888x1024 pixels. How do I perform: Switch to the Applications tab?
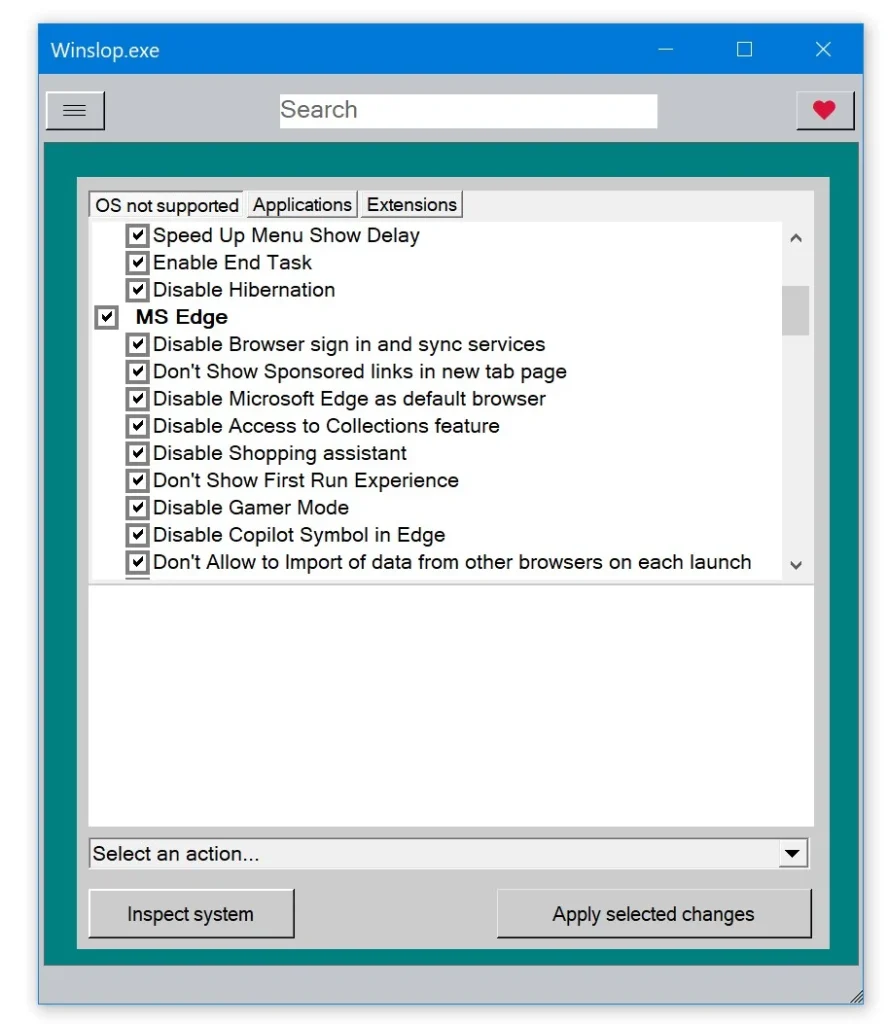coord(302,205)
